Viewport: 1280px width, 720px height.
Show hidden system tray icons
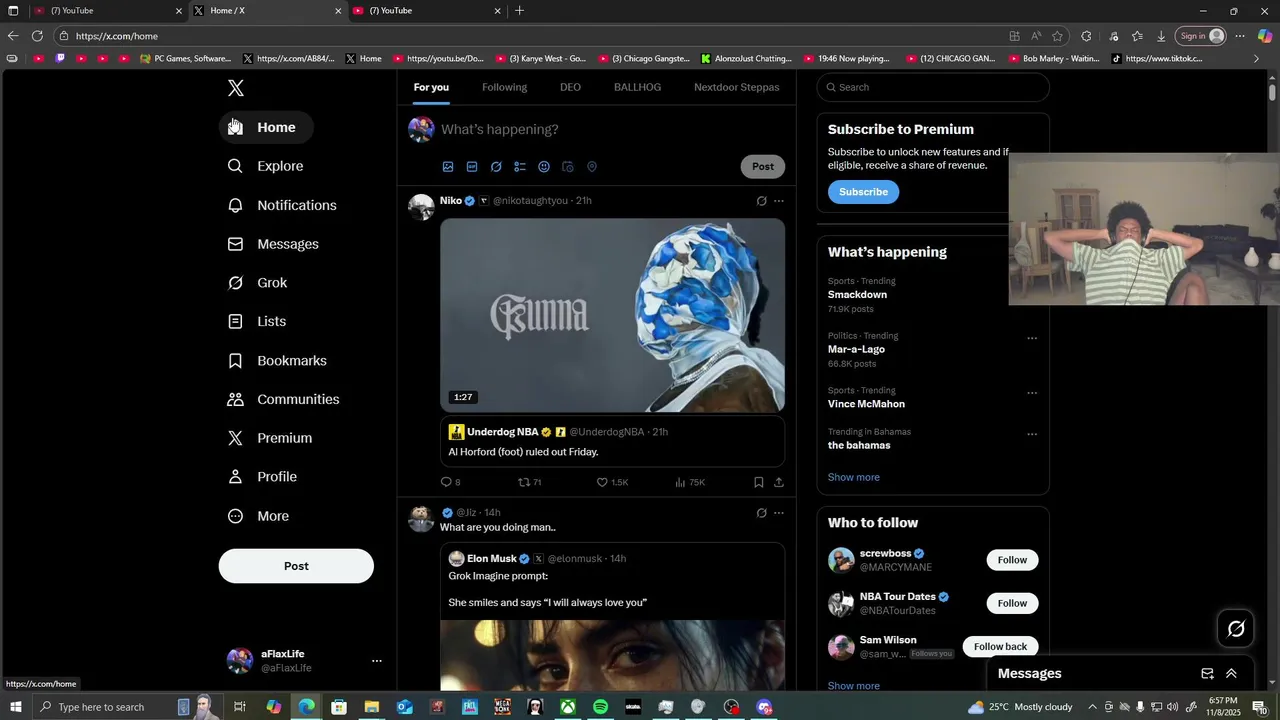(x=1092, y=707)
